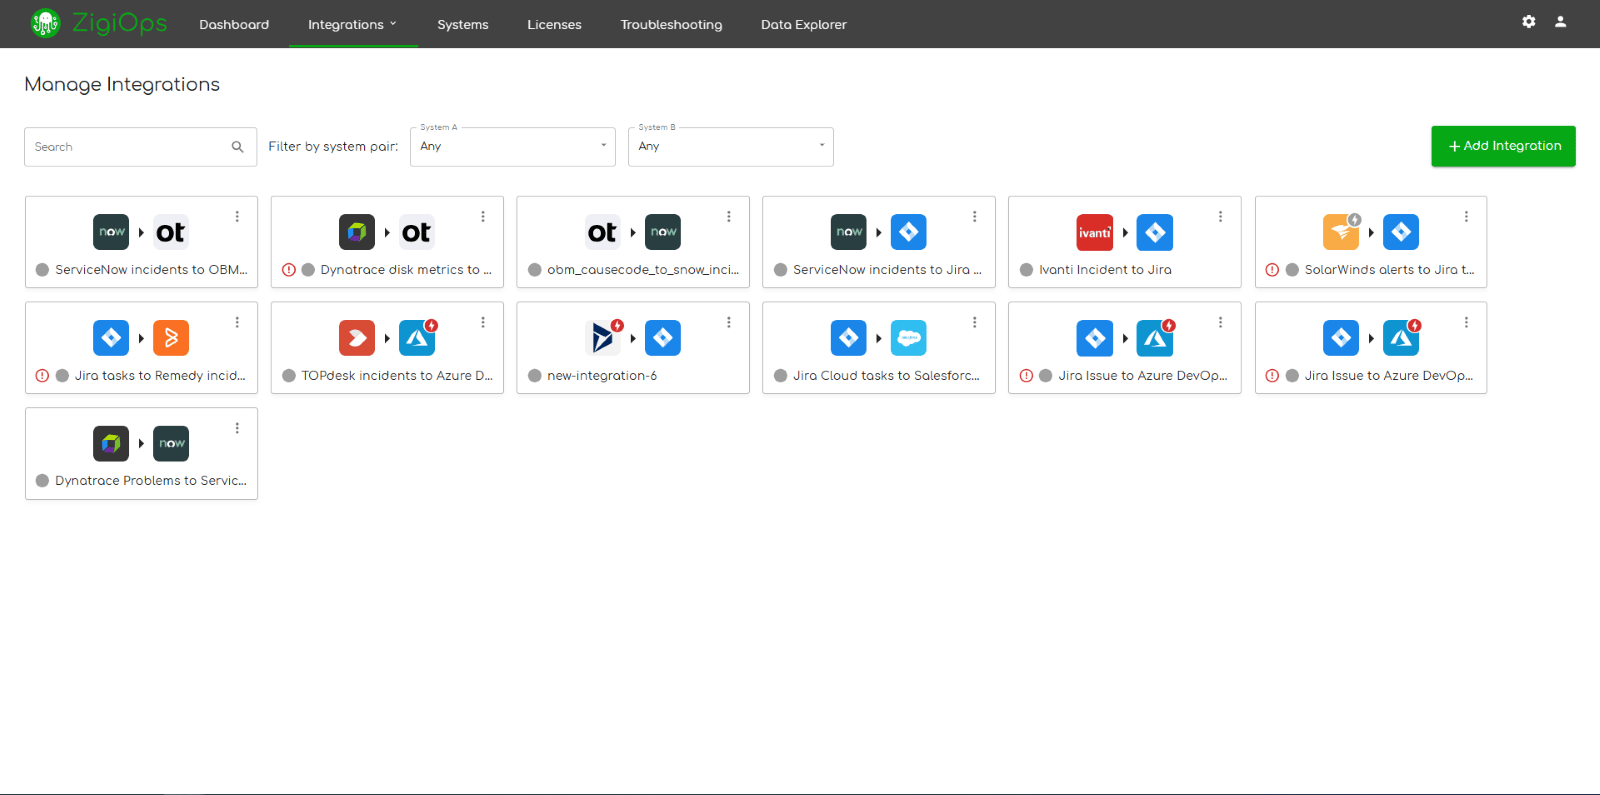Viewport: 1600px width, 795px height.
Task: Click the search magnifier icon
Action: coord(237,147)
